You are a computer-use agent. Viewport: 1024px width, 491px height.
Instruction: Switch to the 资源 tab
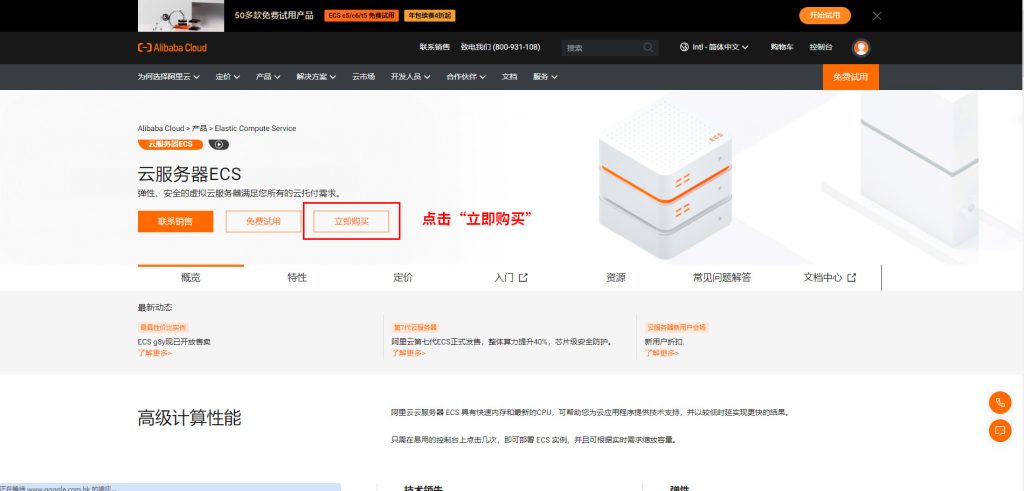click(616, 277)
